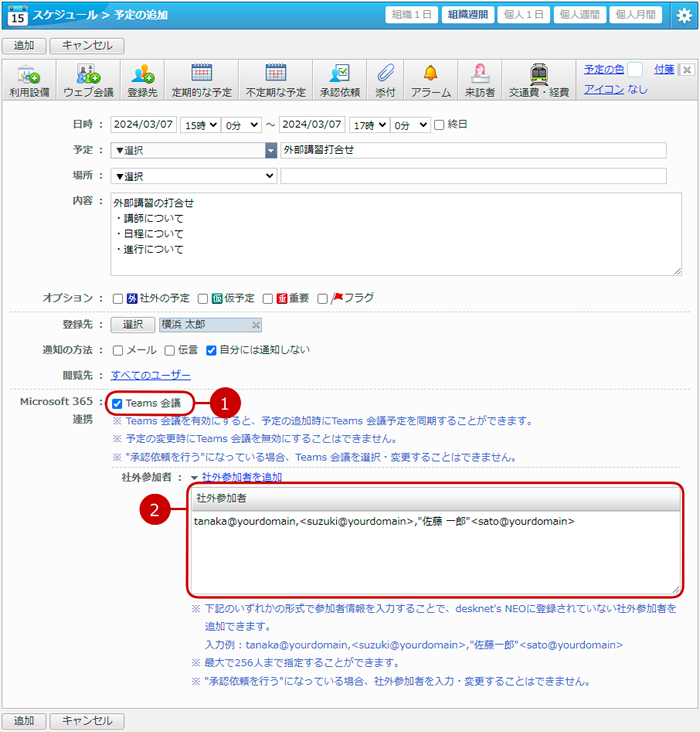Open the settings gear icon
Screen dimensions: 700x732
(x=684, y=15)
